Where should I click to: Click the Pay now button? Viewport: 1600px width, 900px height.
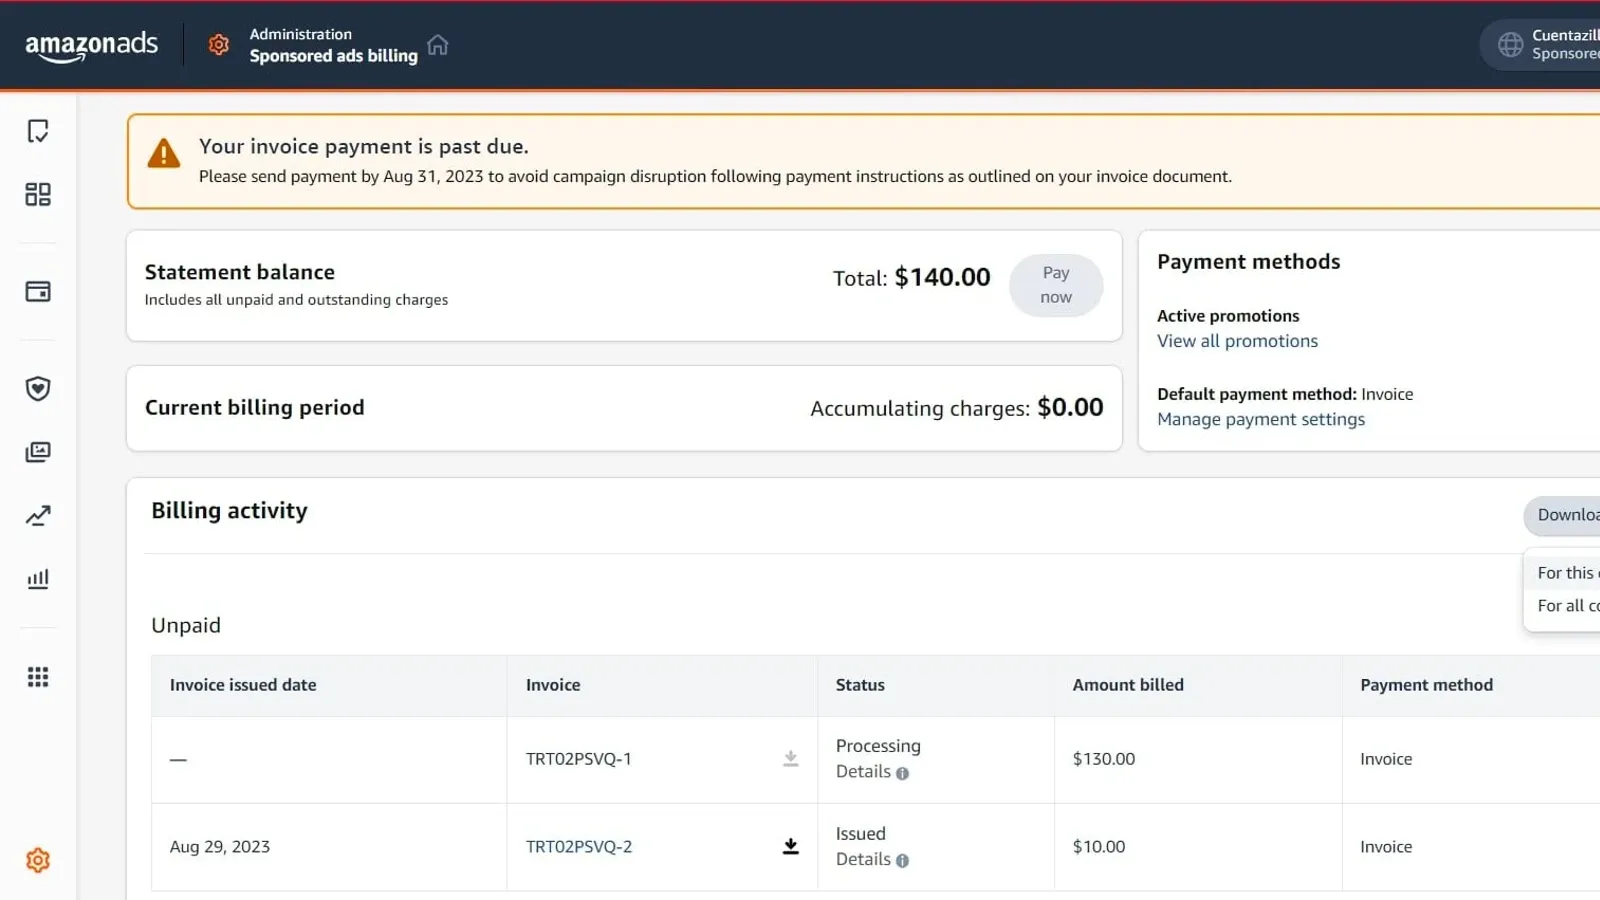click(1056, 285)
